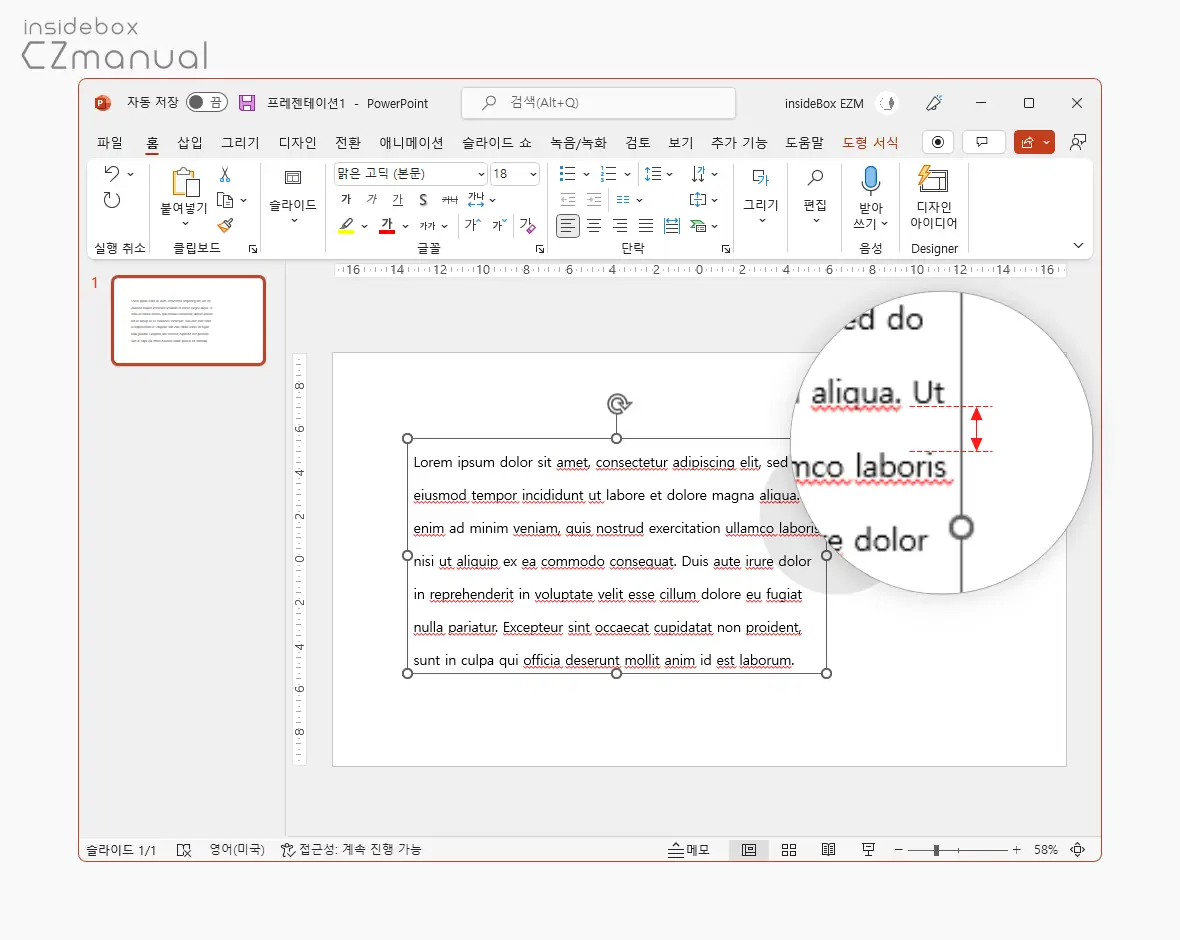This screenshot has width=1180, height=940.
Task: Open the Insert ribbon tab
Action: 190,143
